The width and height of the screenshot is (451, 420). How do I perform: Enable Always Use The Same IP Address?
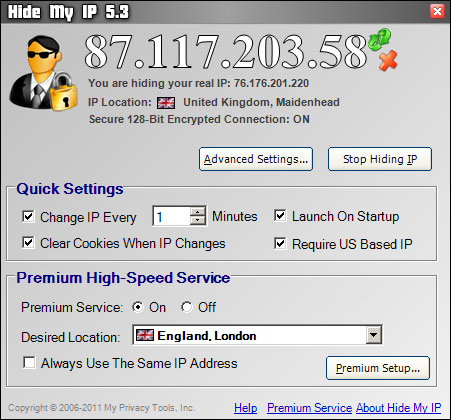(x=29, y=362)
